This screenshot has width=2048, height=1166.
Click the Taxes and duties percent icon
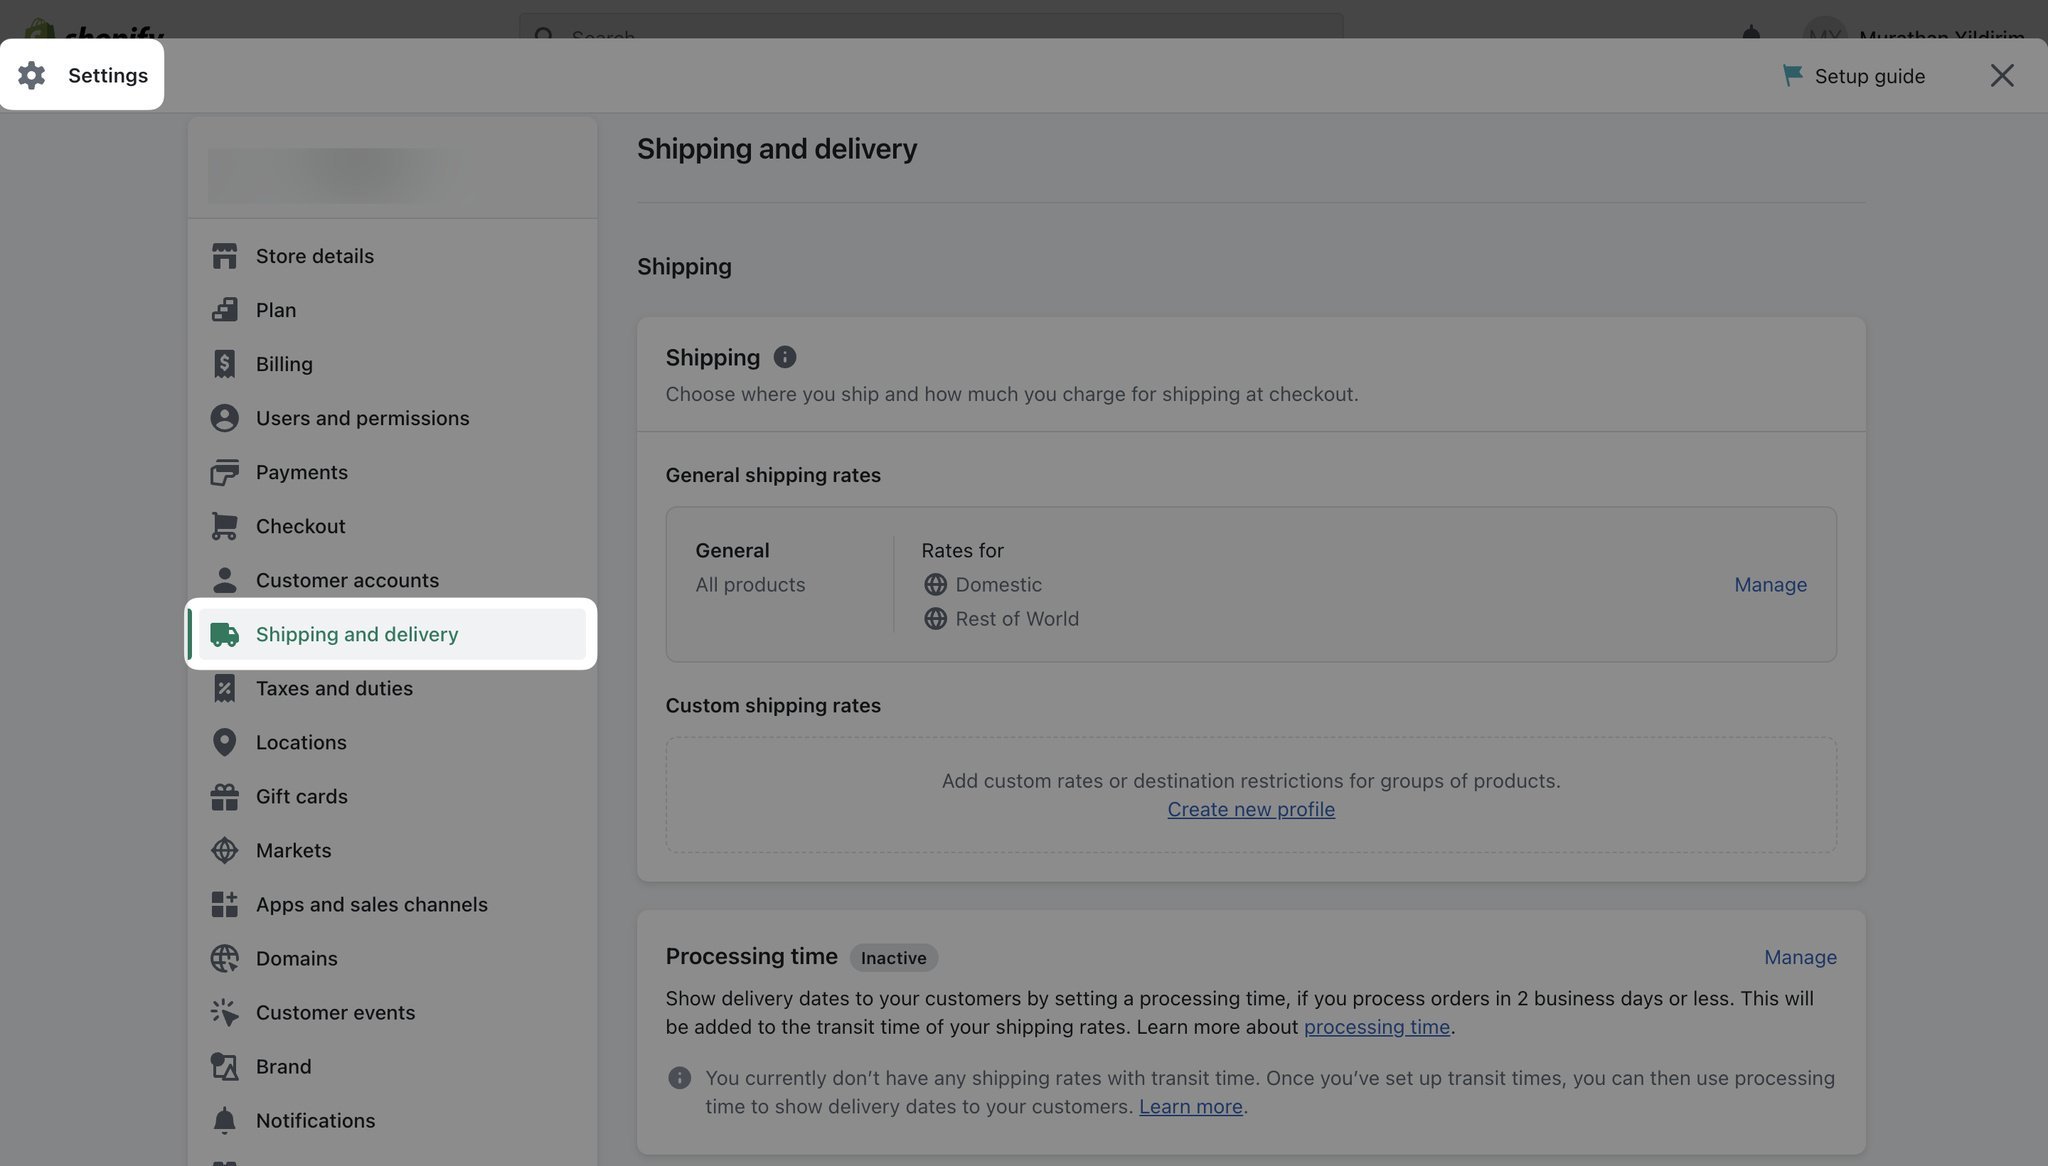(x=224, y=688)
